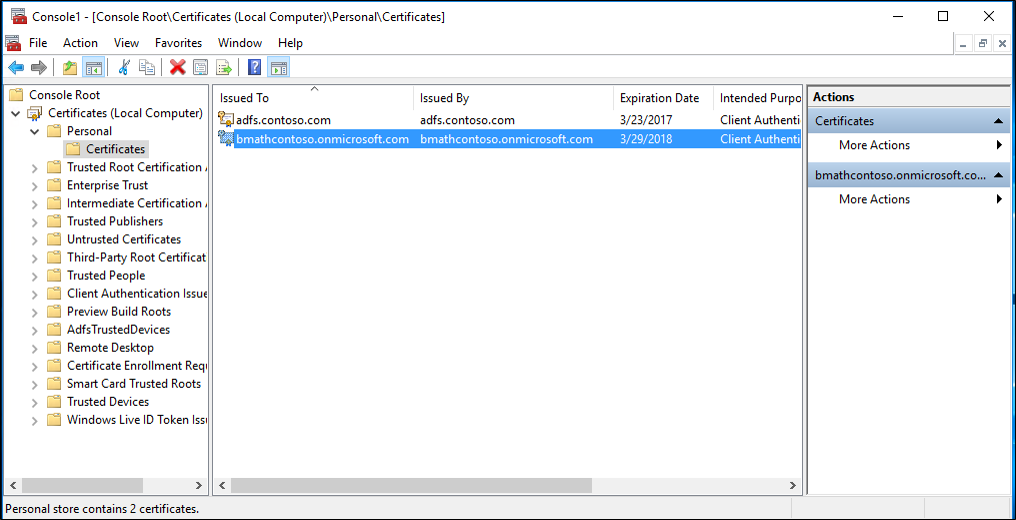Click the AdfsTrustedDevices folder icon
1016x520 pixels.
(x=54, y=330)
